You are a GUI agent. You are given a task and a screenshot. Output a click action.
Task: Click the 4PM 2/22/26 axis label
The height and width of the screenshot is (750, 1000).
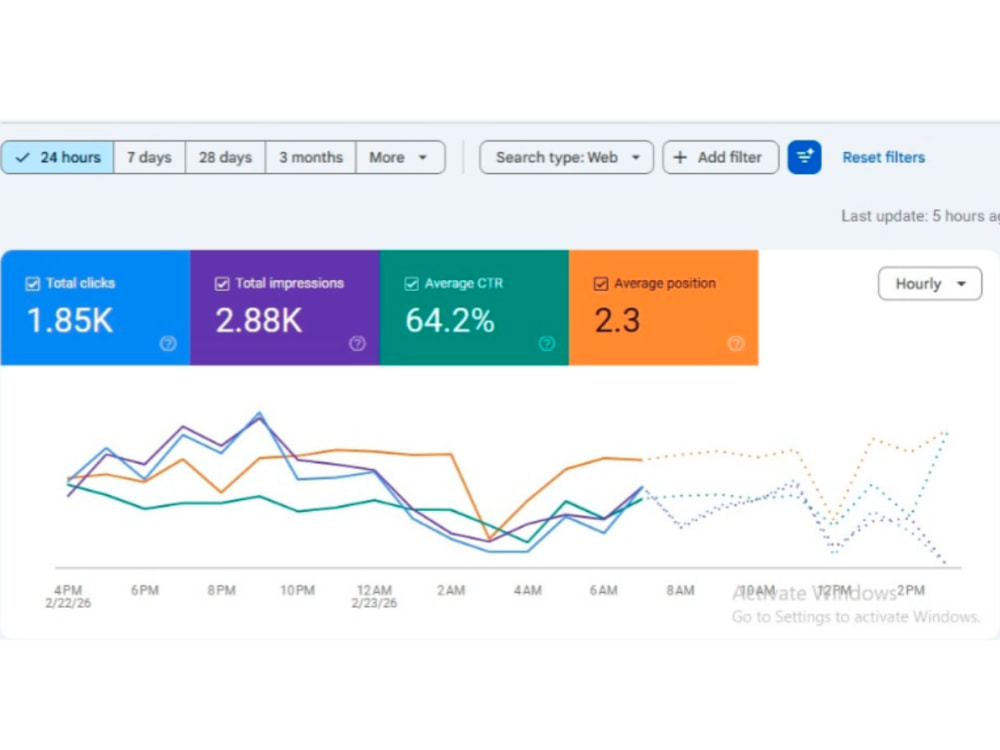click(68, 596)
